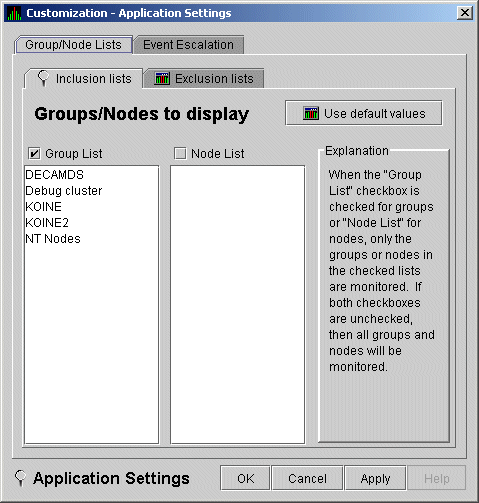Click the chart icon on Use default values
Screen dimensions: 479x503
click(311, 113)
